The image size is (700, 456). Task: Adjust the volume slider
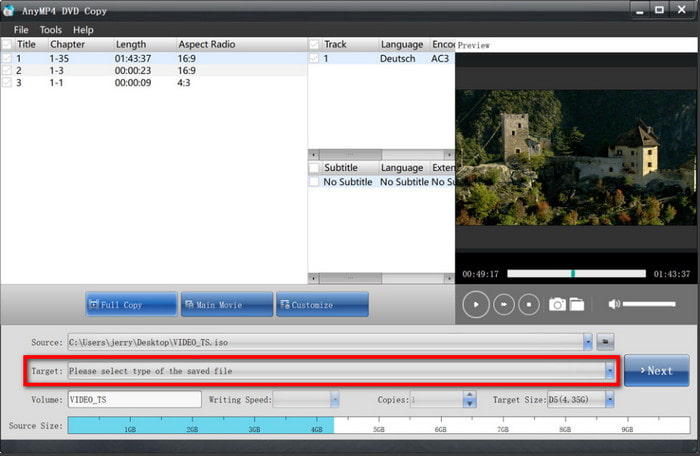pyautogui.click(x=649, y=304)
